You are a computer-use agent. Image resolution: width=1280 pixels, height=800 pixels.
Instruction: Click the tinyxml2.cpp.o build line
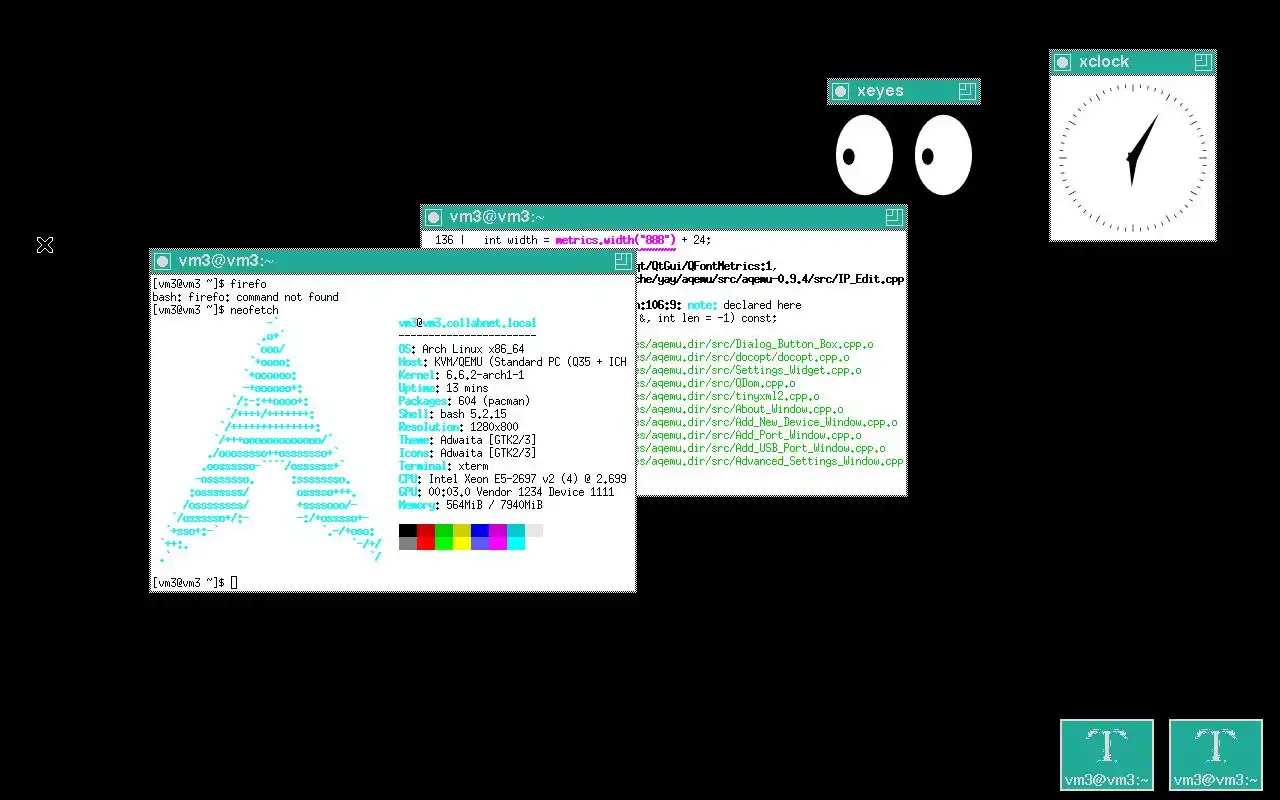pos(729,396)
